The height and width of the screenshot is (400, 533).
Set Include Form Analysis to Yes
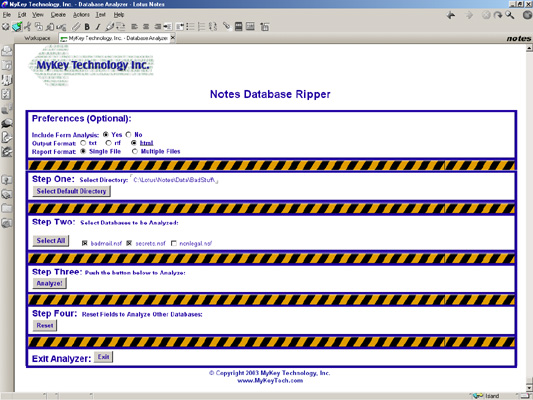(x=106, y=135)
